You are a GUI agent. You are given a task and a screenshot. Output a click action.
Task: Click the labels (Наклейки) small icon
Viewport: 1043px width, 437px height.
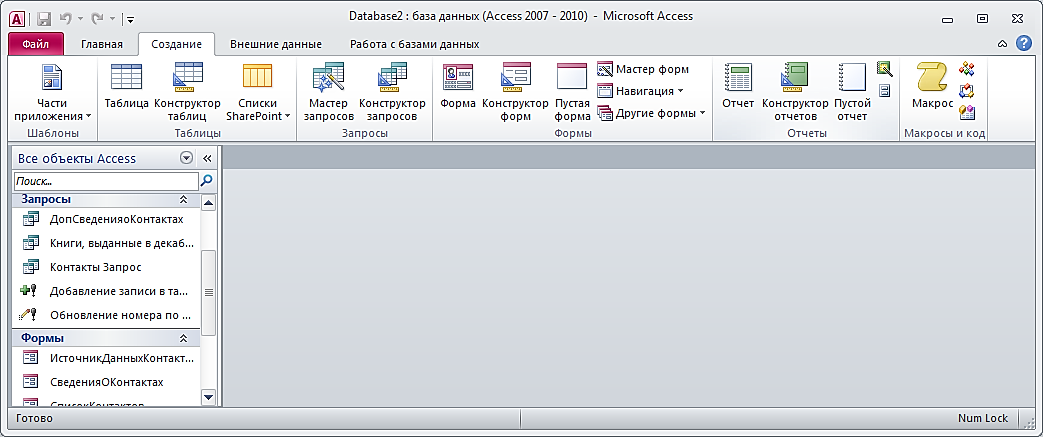pyautogui.click(x=884, y=90)
